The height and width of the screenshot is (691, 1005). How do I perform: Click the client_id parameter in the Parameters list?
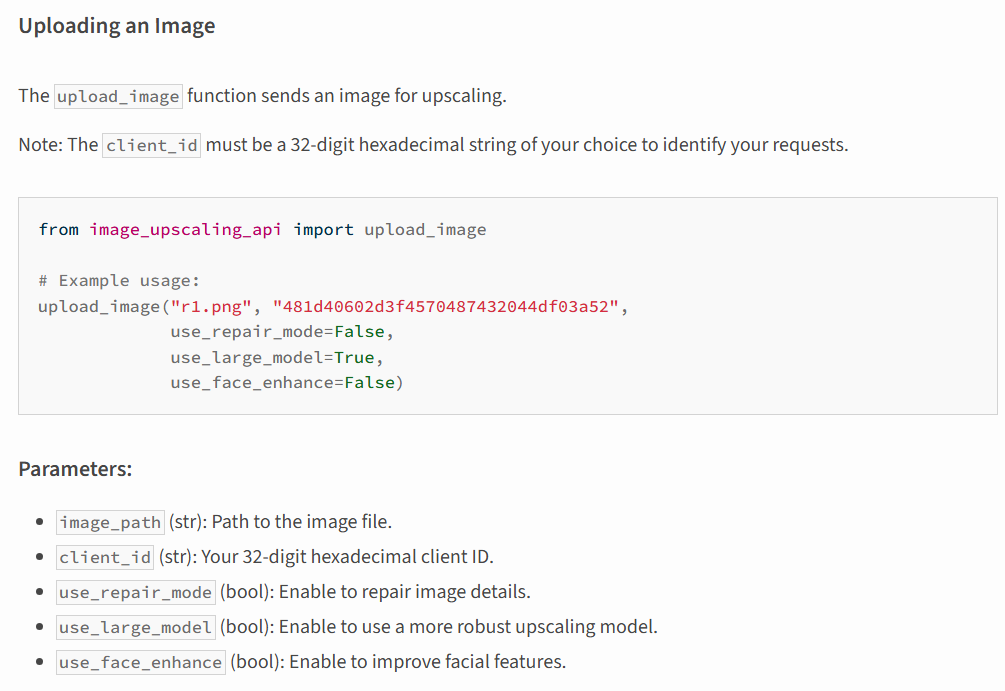[105, 557]
